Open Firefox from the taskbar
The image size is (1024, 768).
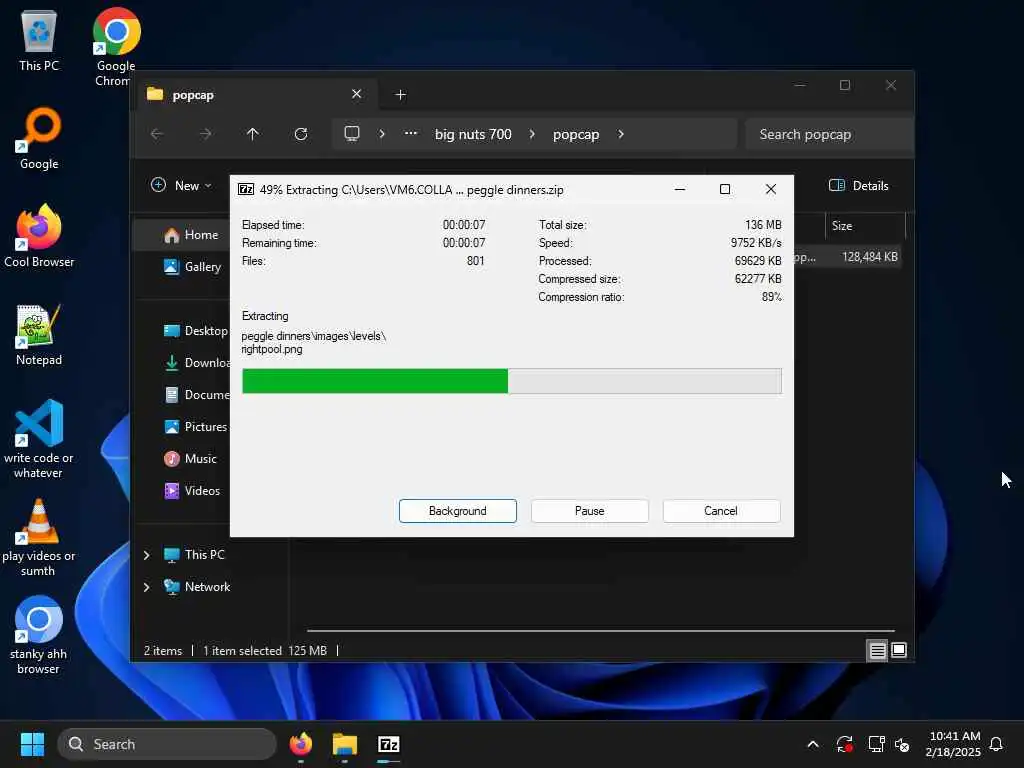pyautogui.click(x=301, y=744)
